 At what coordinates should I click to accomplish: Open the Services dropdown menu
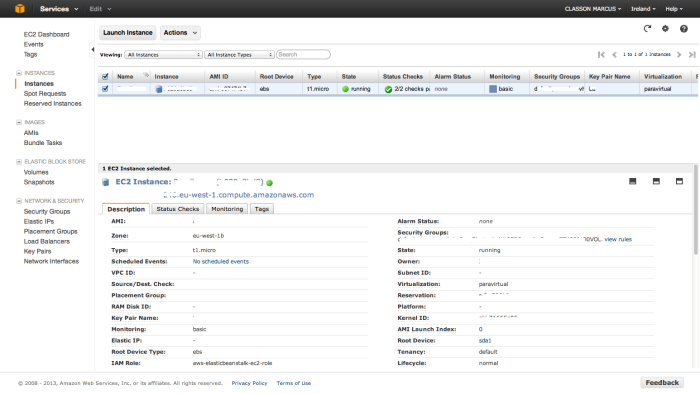59,8
